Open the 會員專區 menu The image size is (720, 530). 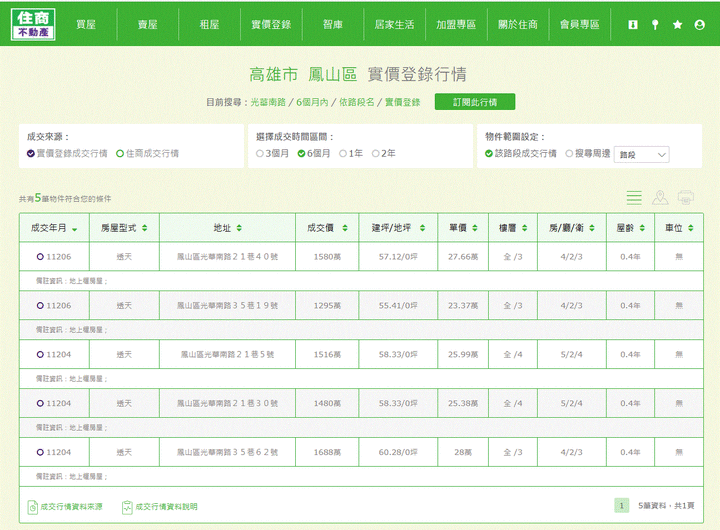pos(579,25)
